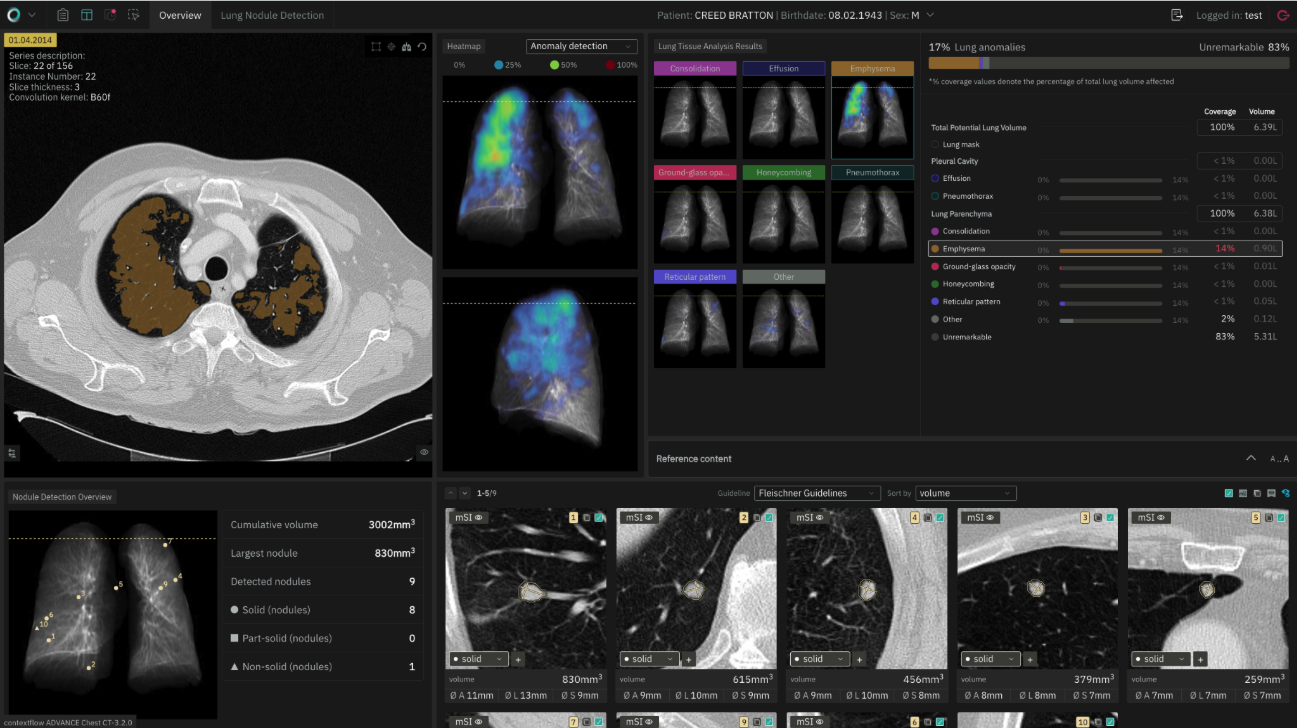1297x728 pixels.
Task: Open the Fleischner Guidelines dropdown
Action: point(817,493)
